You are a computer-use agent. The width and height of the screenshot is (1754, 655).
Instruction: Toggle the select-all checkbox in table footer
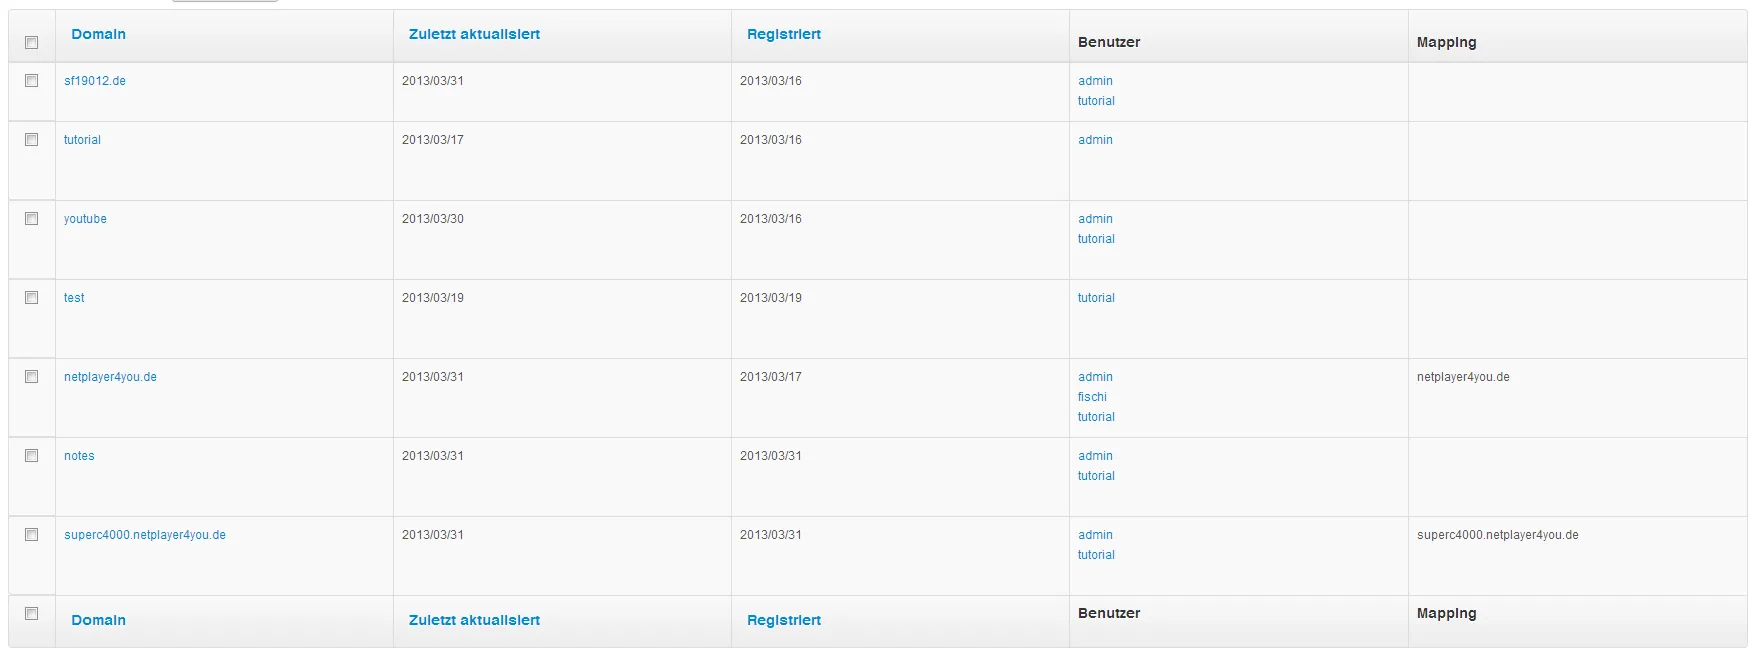32,614
